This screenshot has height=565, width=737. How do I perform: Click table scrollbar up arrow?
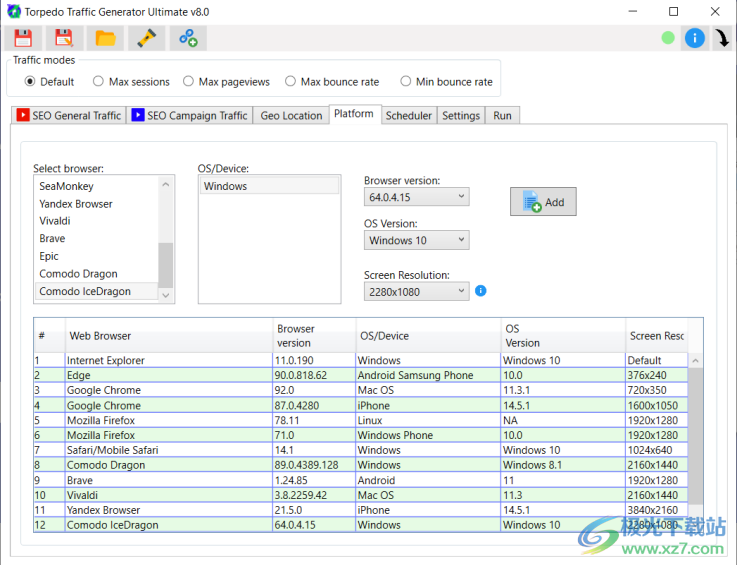[x=695, y=361]
